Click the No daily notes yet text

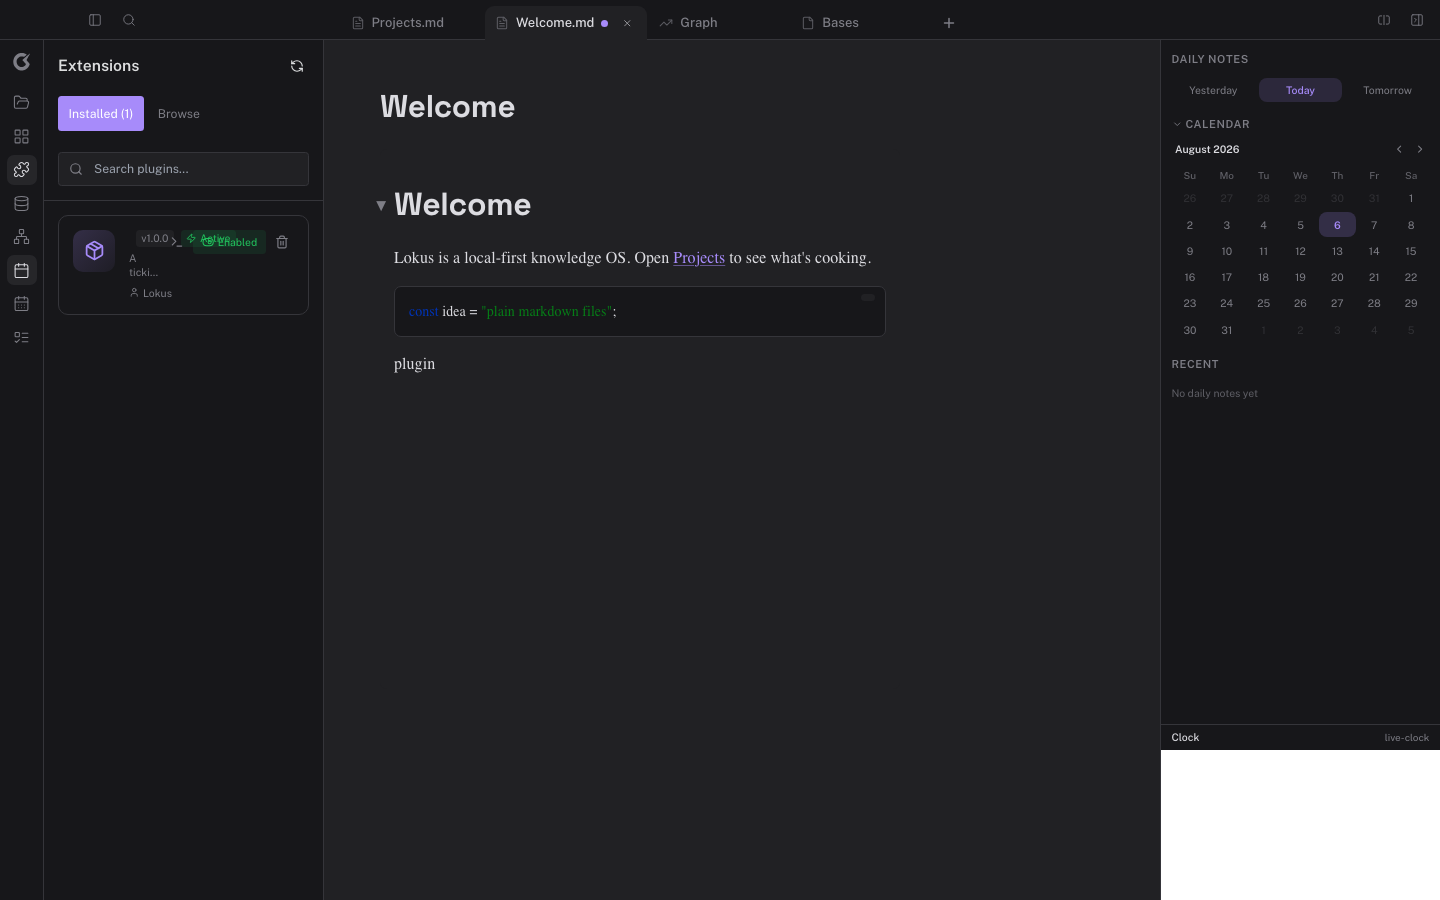click(1214, 394)
